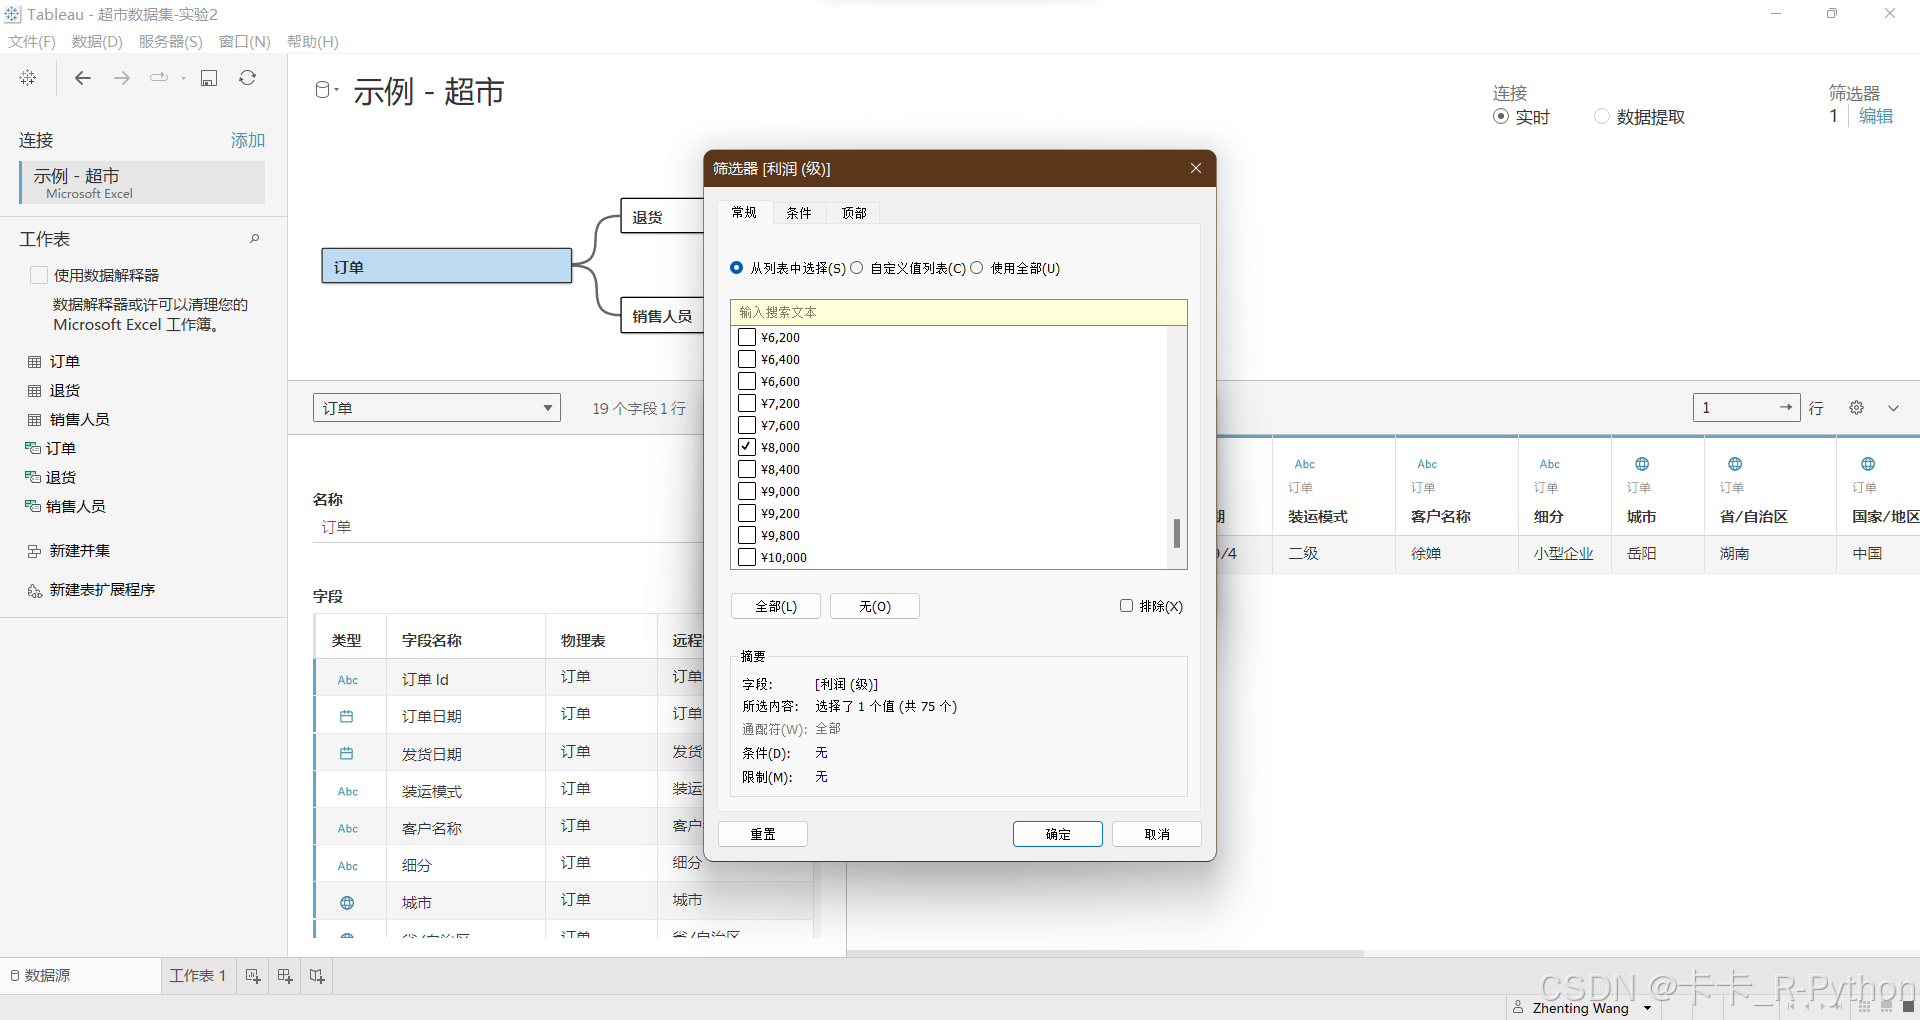Open the 服务器(S) menu
Viewport: 1920px width, 1020px height.
(x=171, y=41)
